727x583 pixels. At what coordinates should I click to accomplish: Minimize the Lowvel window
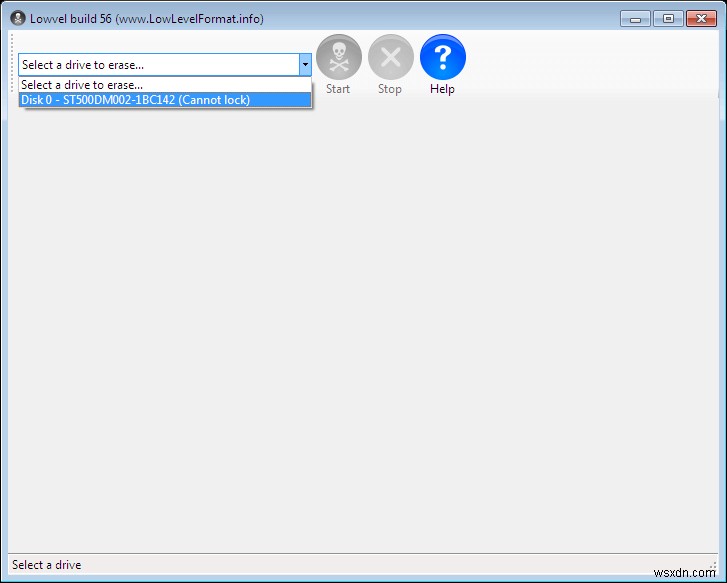pyautogui.click(x=635, y=19)
